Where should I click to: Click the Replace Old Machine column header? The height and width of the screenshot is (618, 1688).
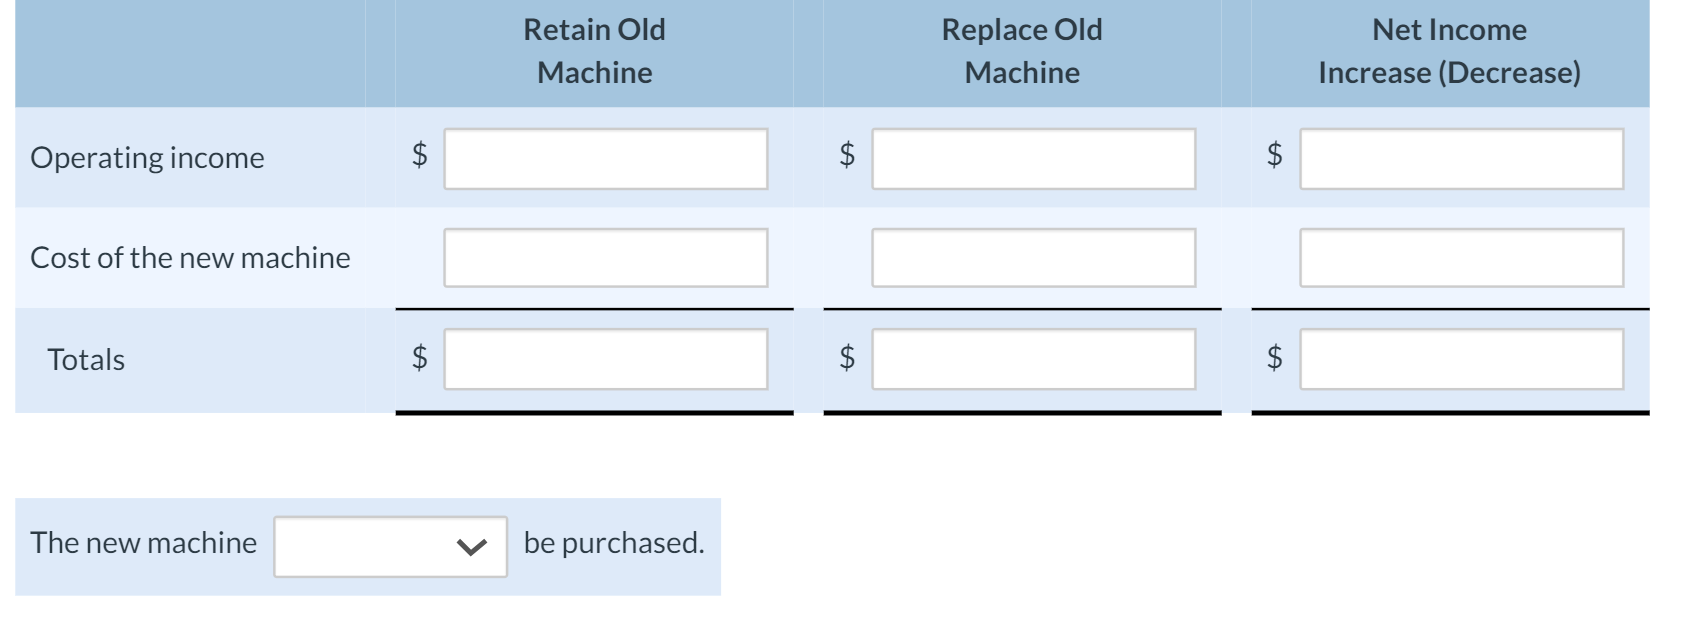coord(1020,51)
